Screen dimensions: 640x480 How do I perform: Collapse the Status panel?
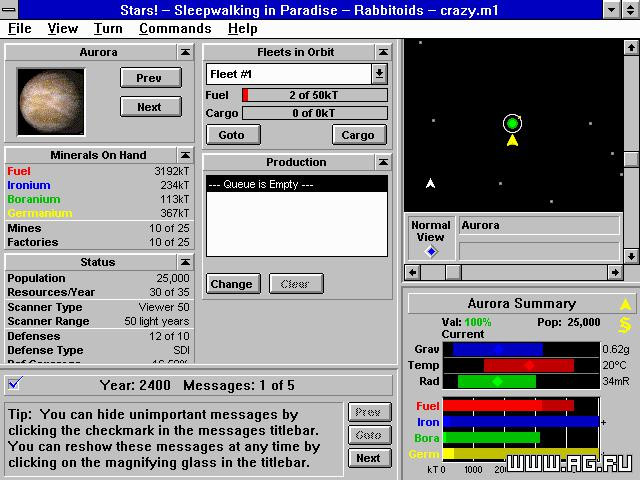click(x=185, y=262)
